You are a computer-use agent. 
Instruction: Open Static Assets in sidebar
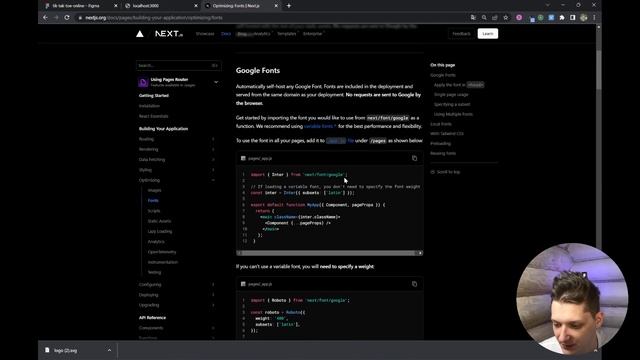(x=159, y=221)
